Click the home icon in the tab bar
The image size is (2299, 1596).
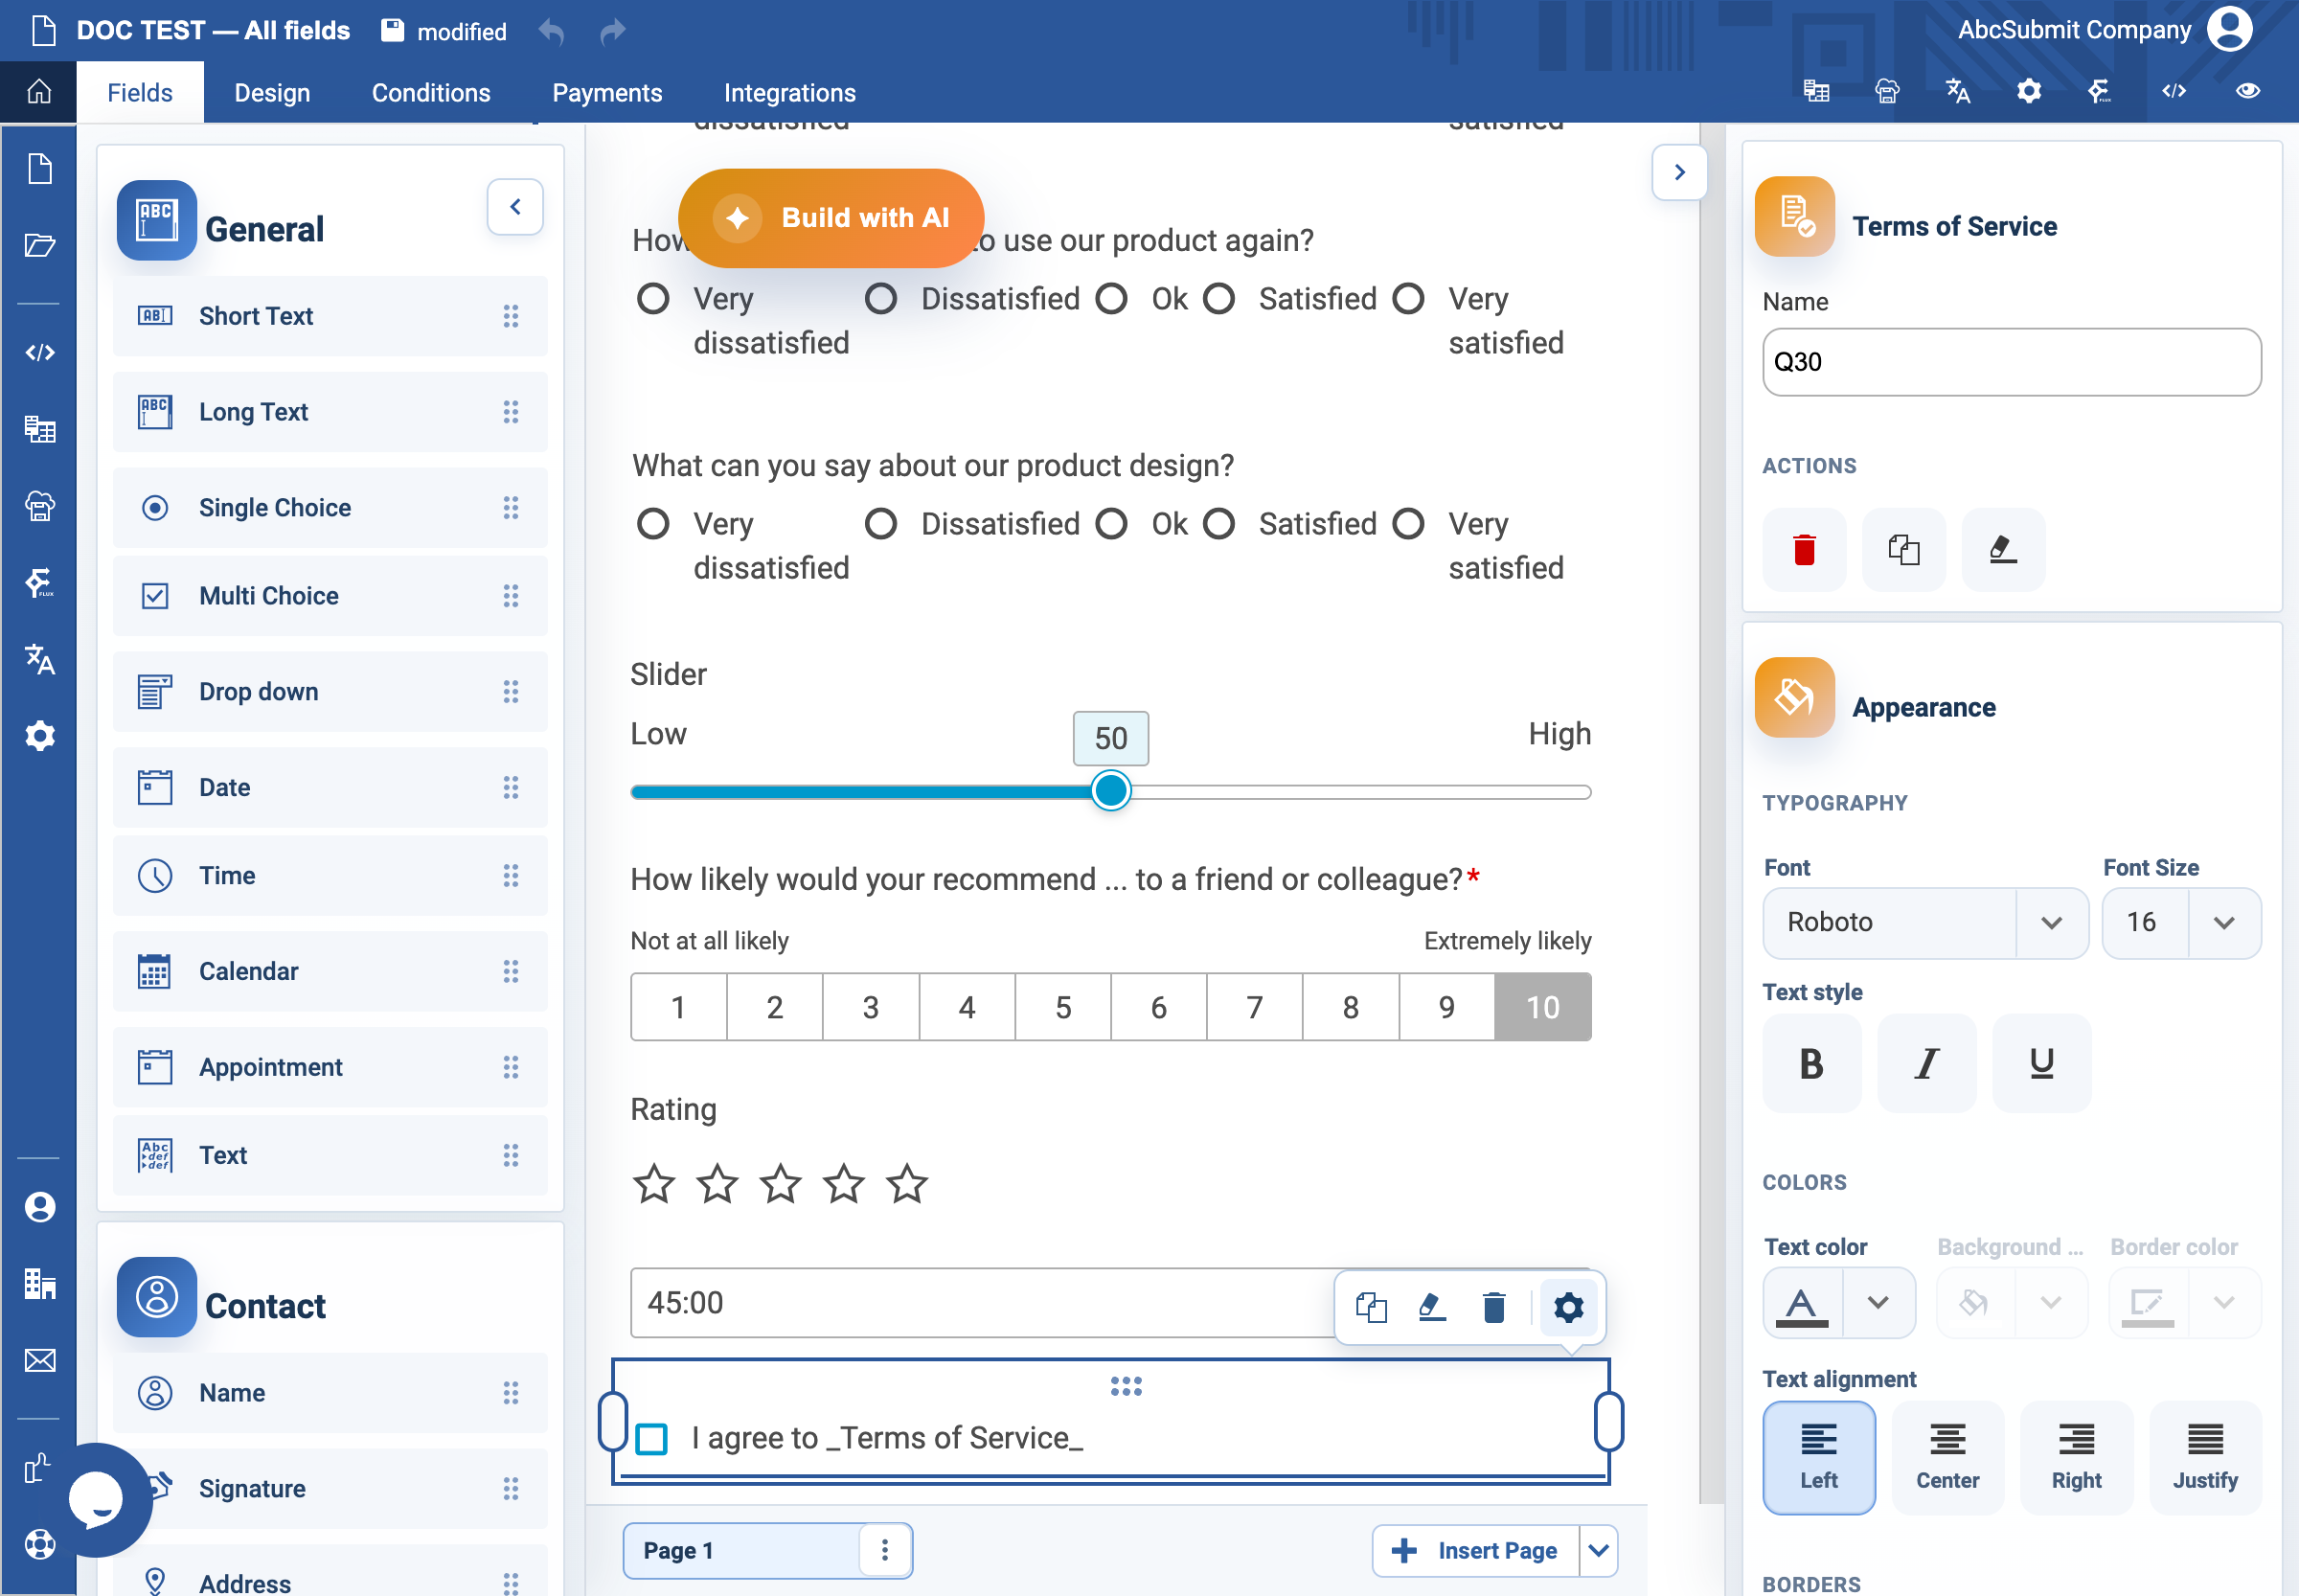coord(38,92)
